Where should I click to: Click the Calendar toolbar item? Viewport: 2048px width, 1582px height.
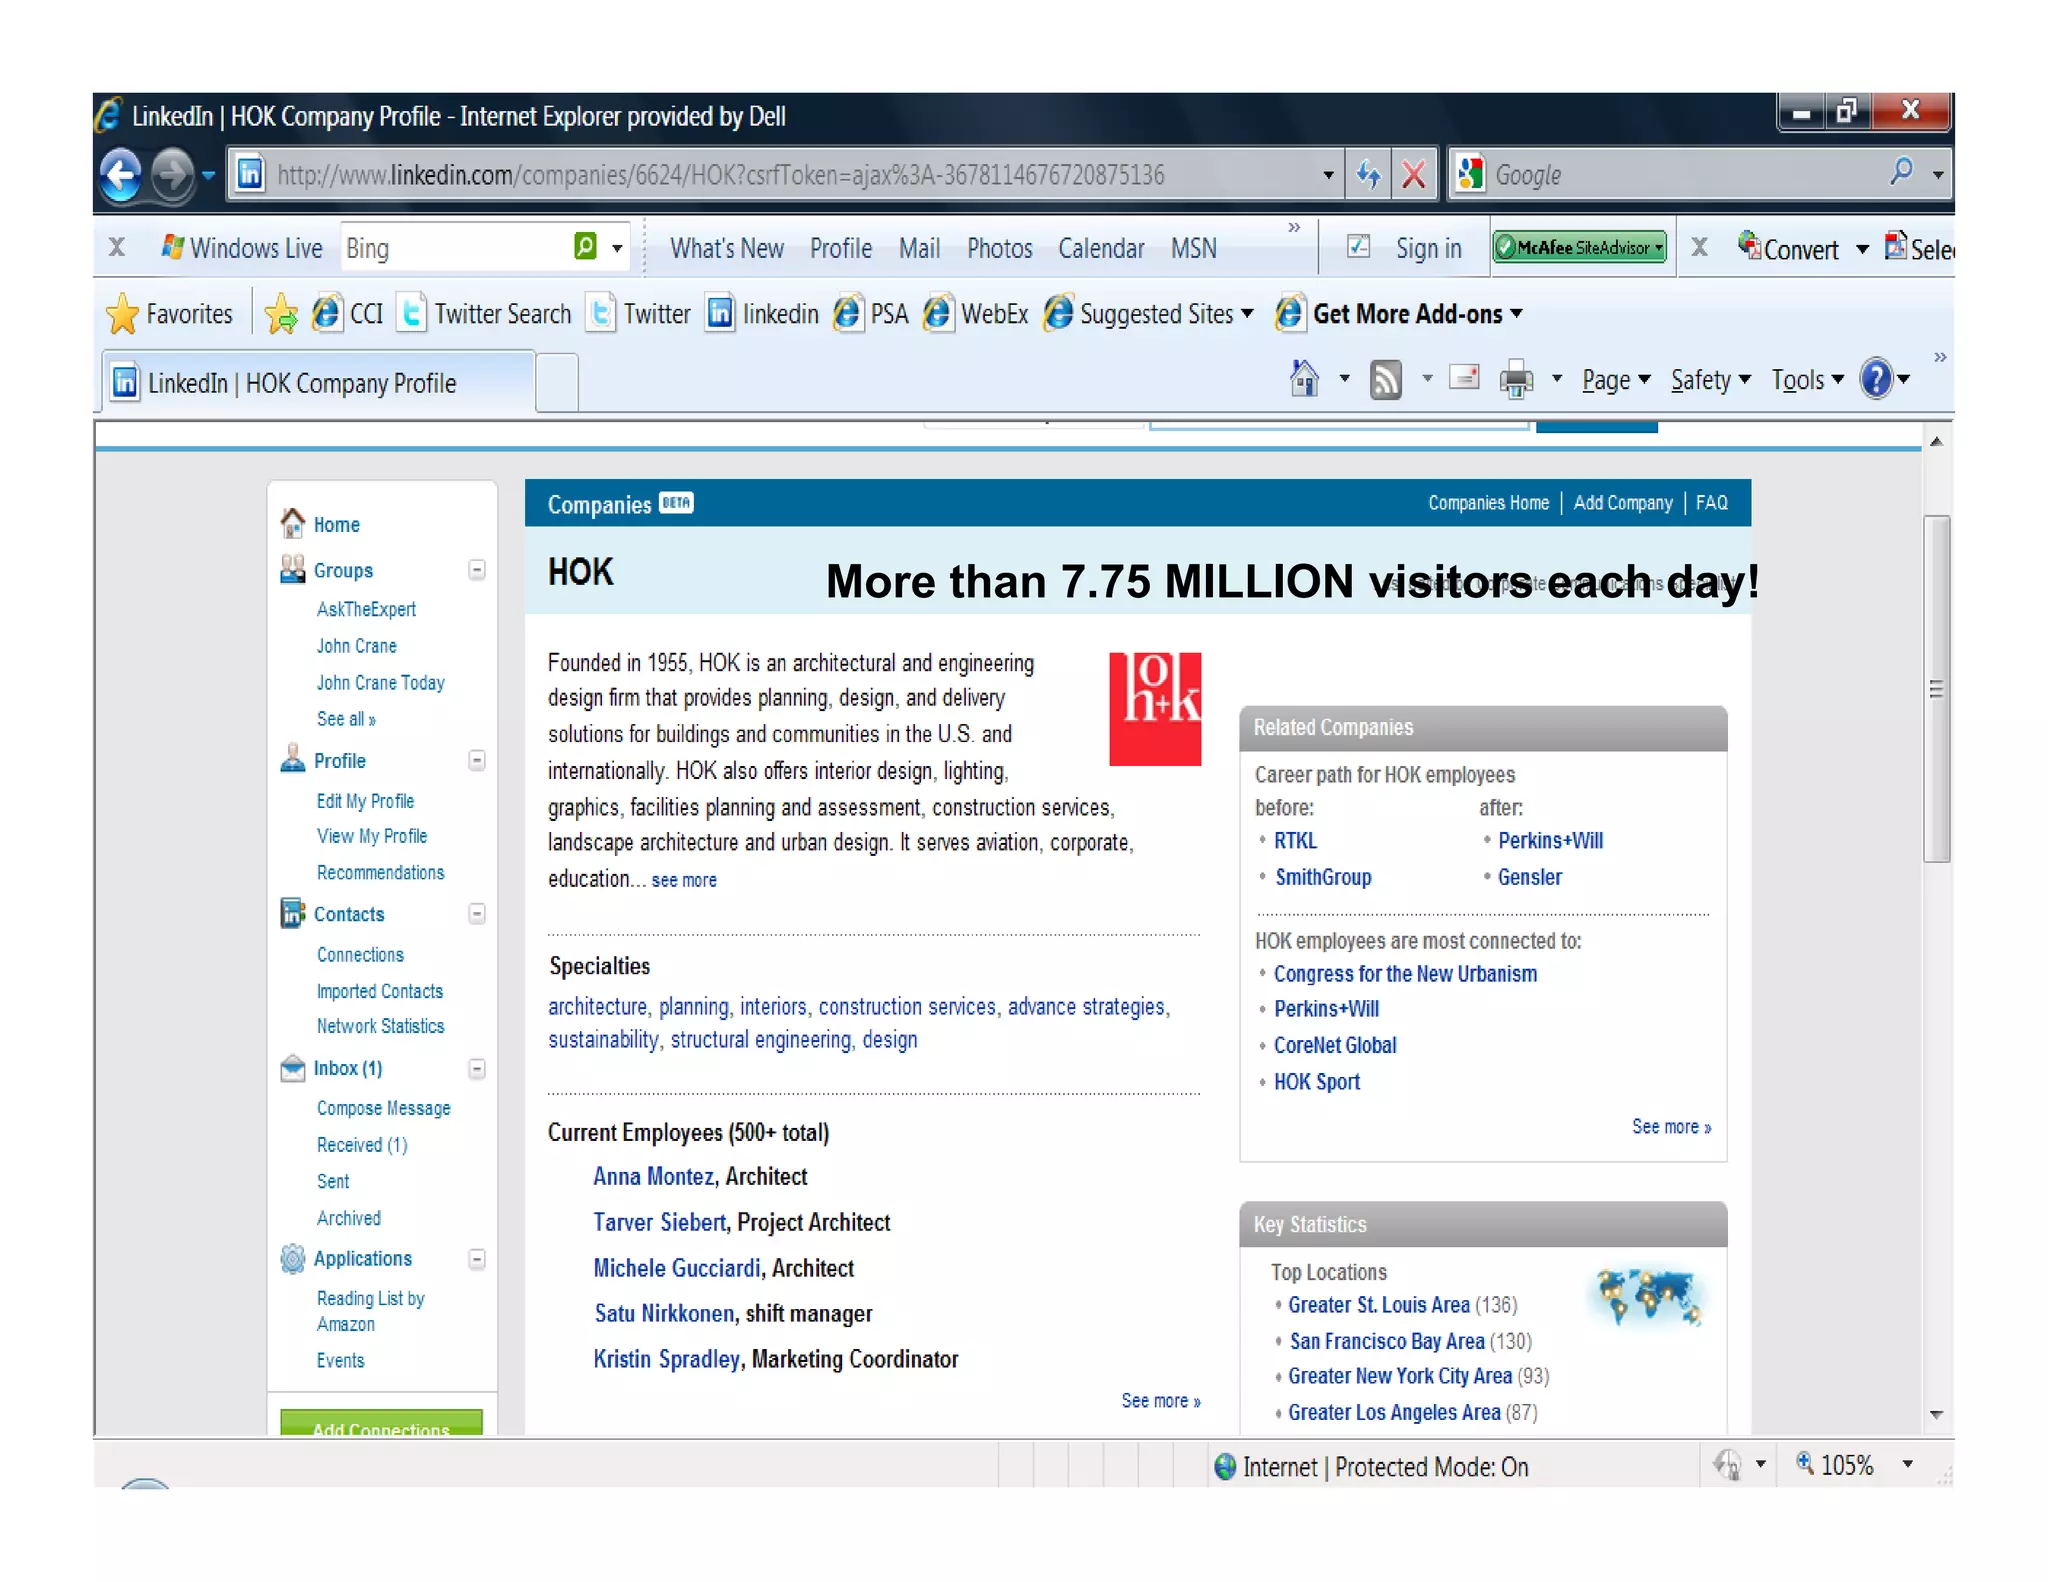1101,248
